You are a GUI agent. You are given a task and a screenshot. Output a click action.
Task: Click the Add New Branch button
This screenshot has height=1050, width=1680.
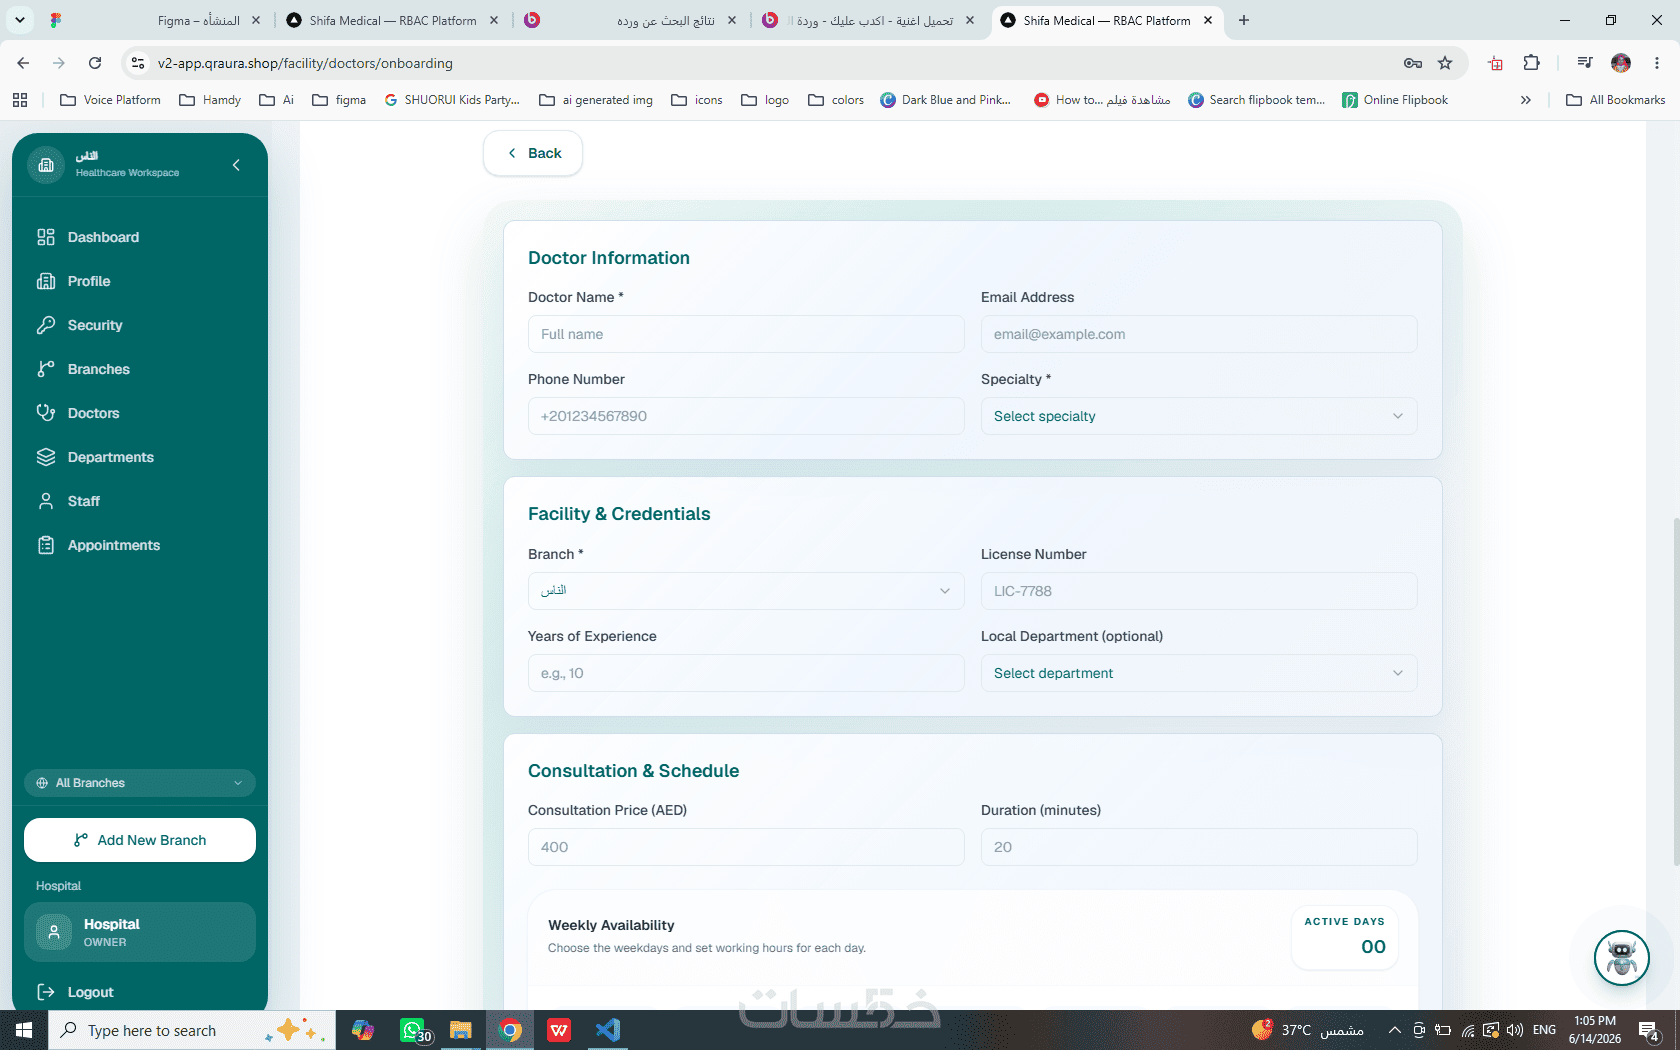140,840
